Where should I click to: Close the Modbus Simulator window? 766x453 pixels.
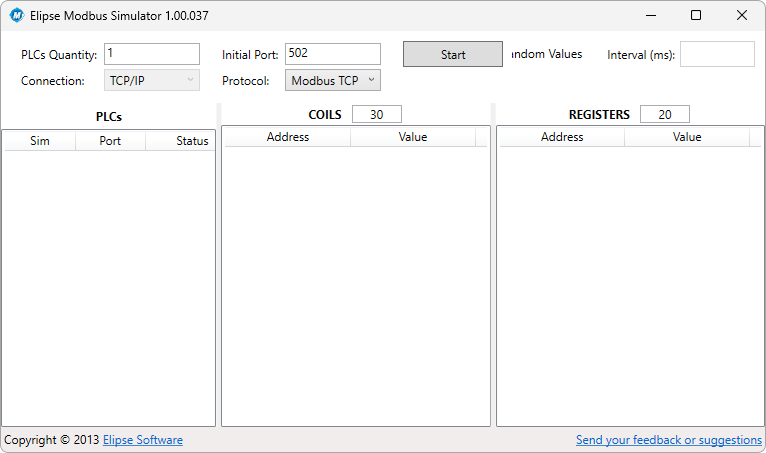coord(742,15)
